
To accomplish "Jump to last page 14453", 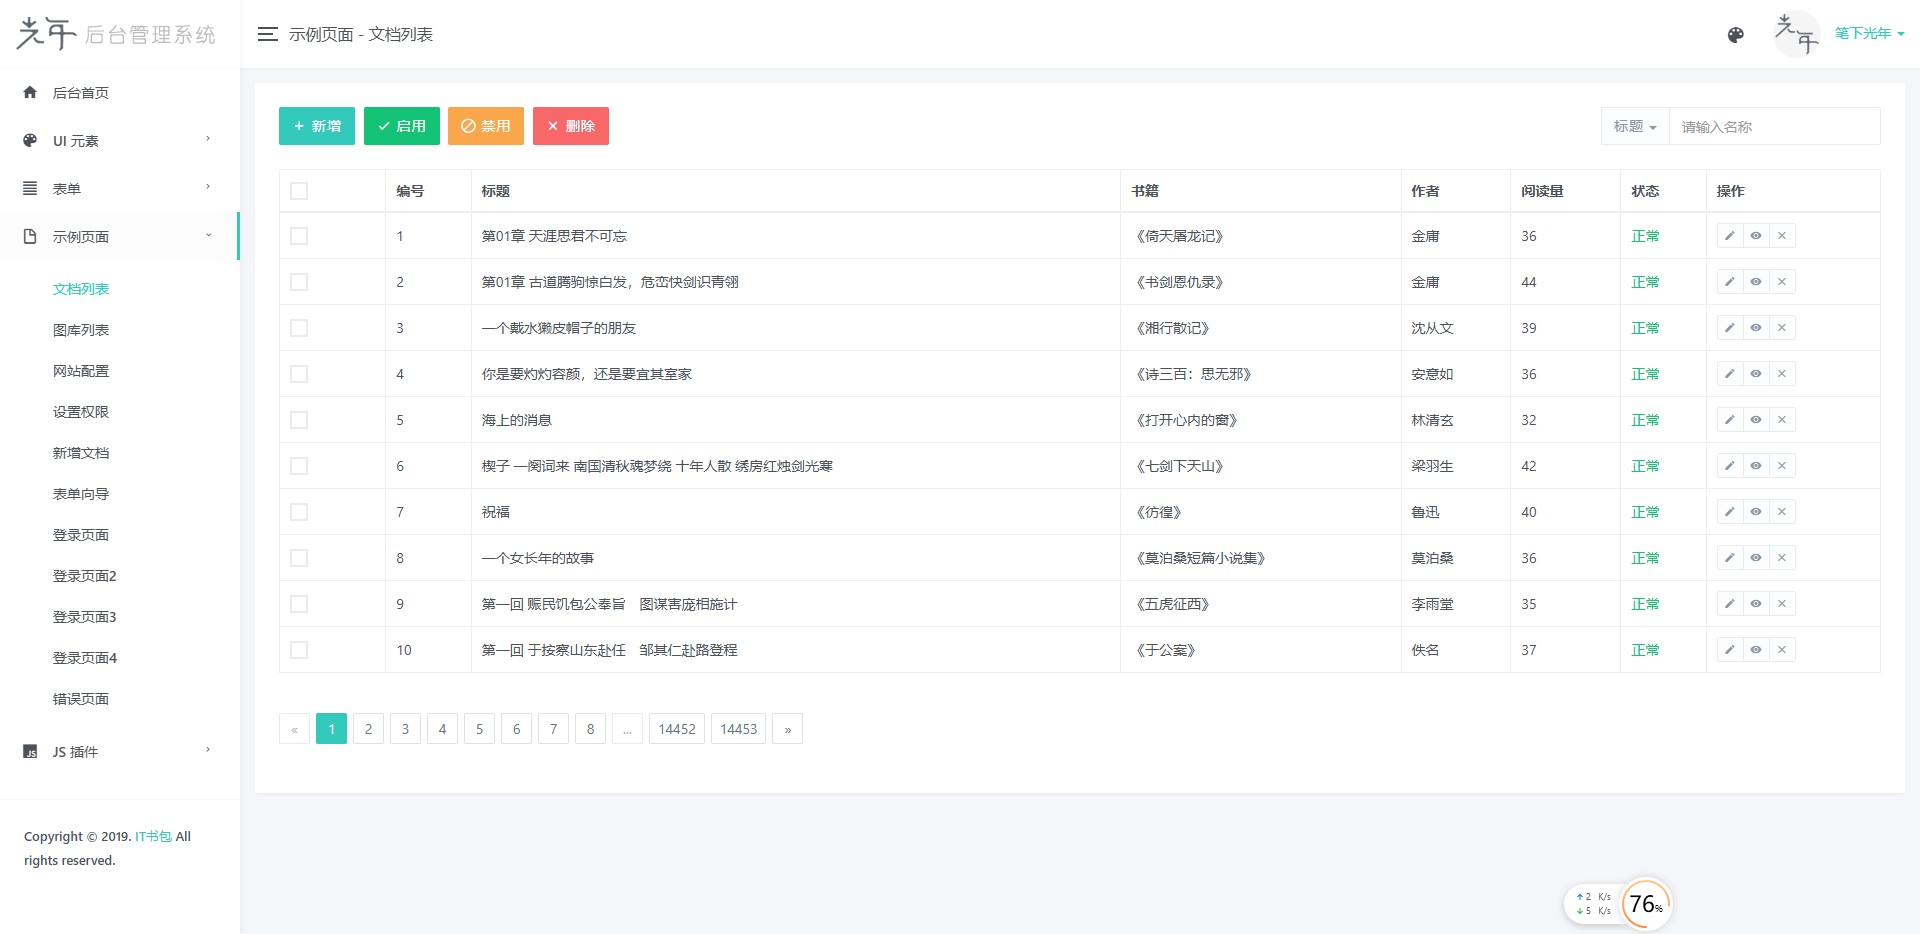I will point(739,729).
